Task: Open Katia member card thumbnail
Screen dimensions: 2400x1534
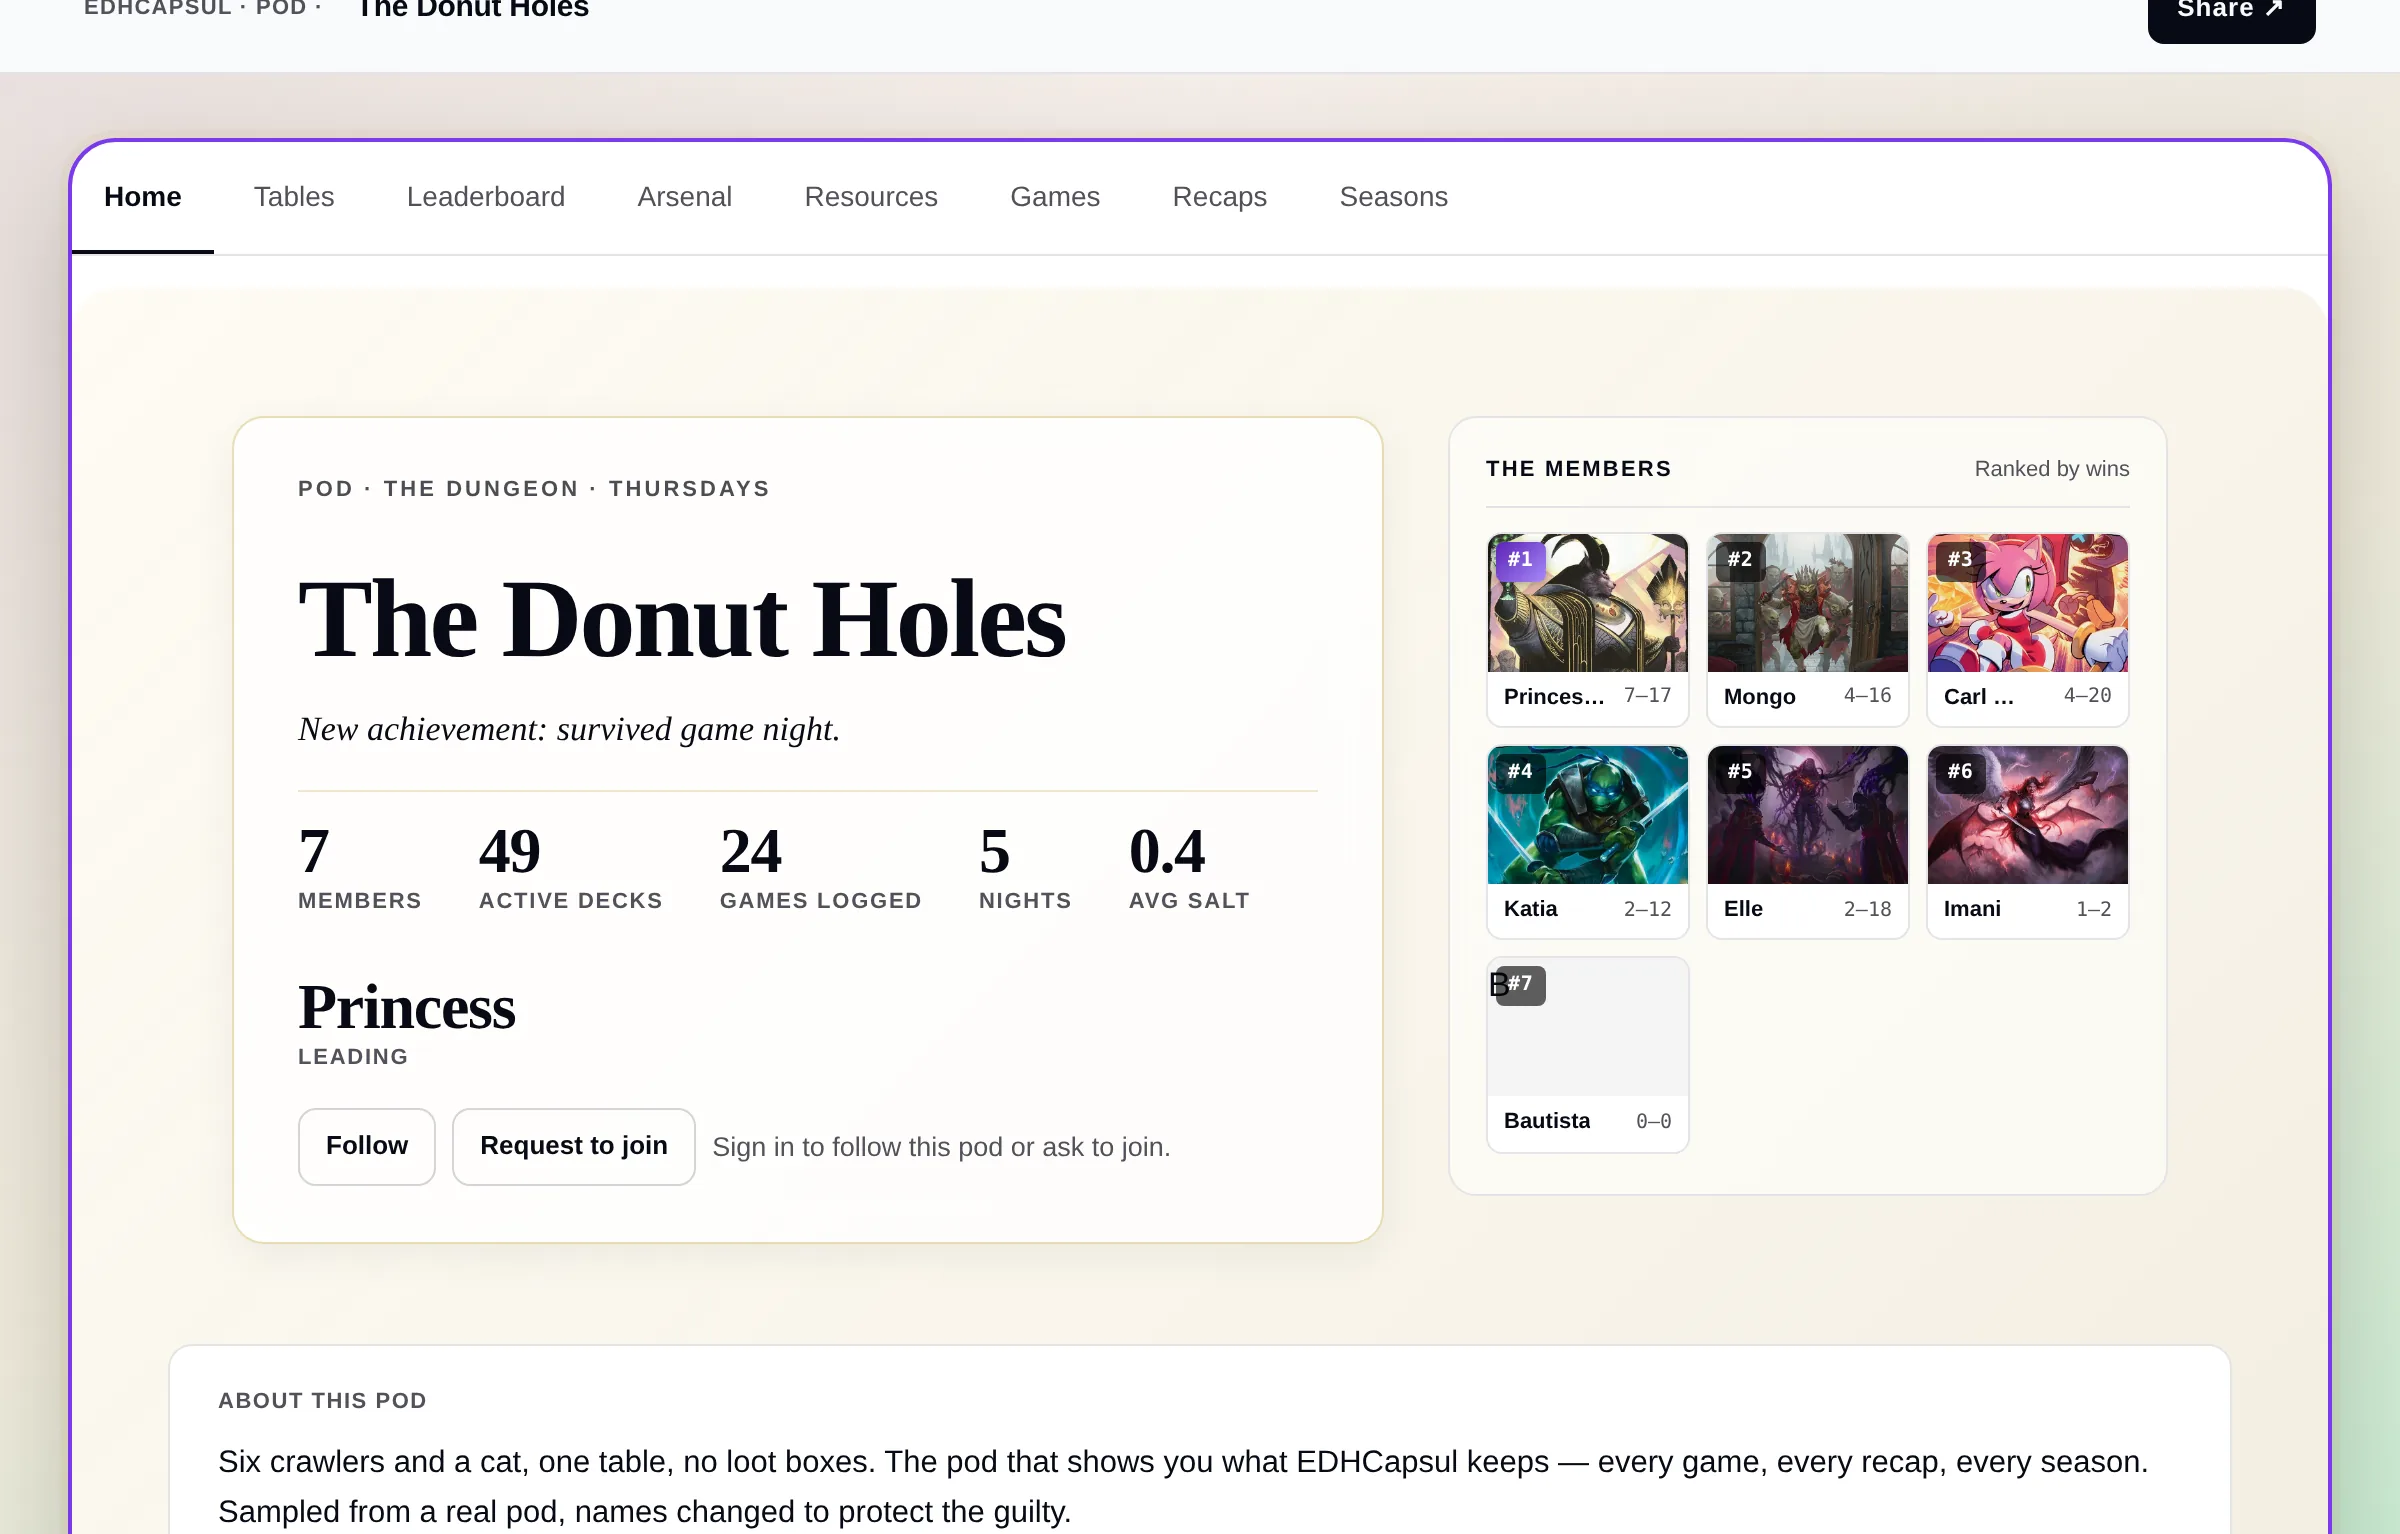Action: (1588, 815)
